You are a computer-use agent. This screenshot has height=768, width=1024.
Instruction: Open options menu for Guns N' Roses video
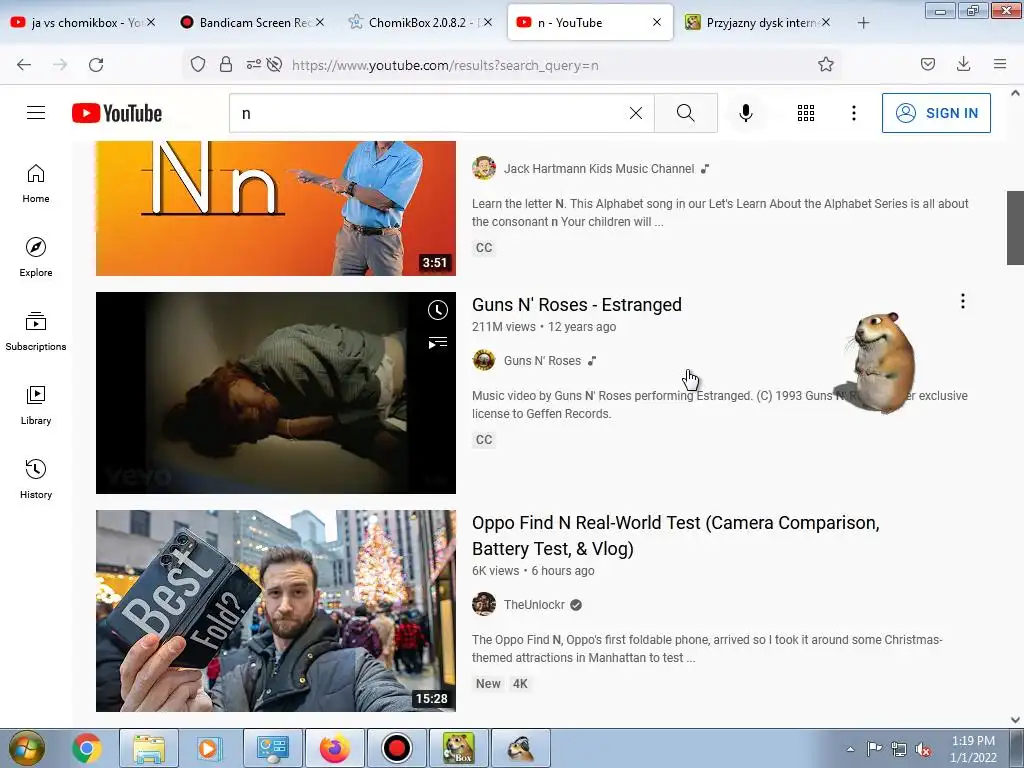963,301
